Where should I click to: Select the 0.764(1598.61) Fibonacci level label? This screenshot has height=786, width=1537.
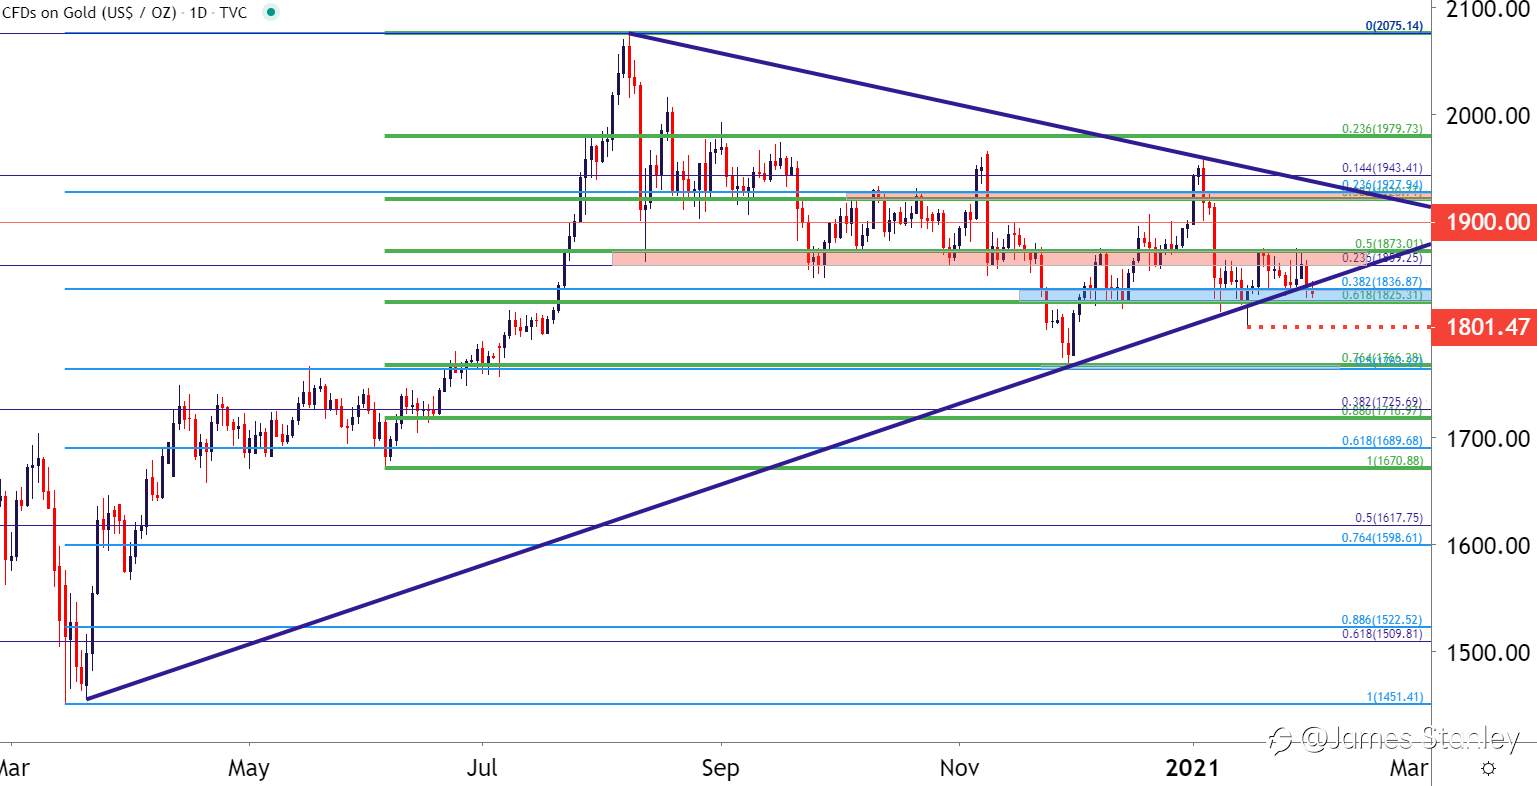coord(1382,537)
